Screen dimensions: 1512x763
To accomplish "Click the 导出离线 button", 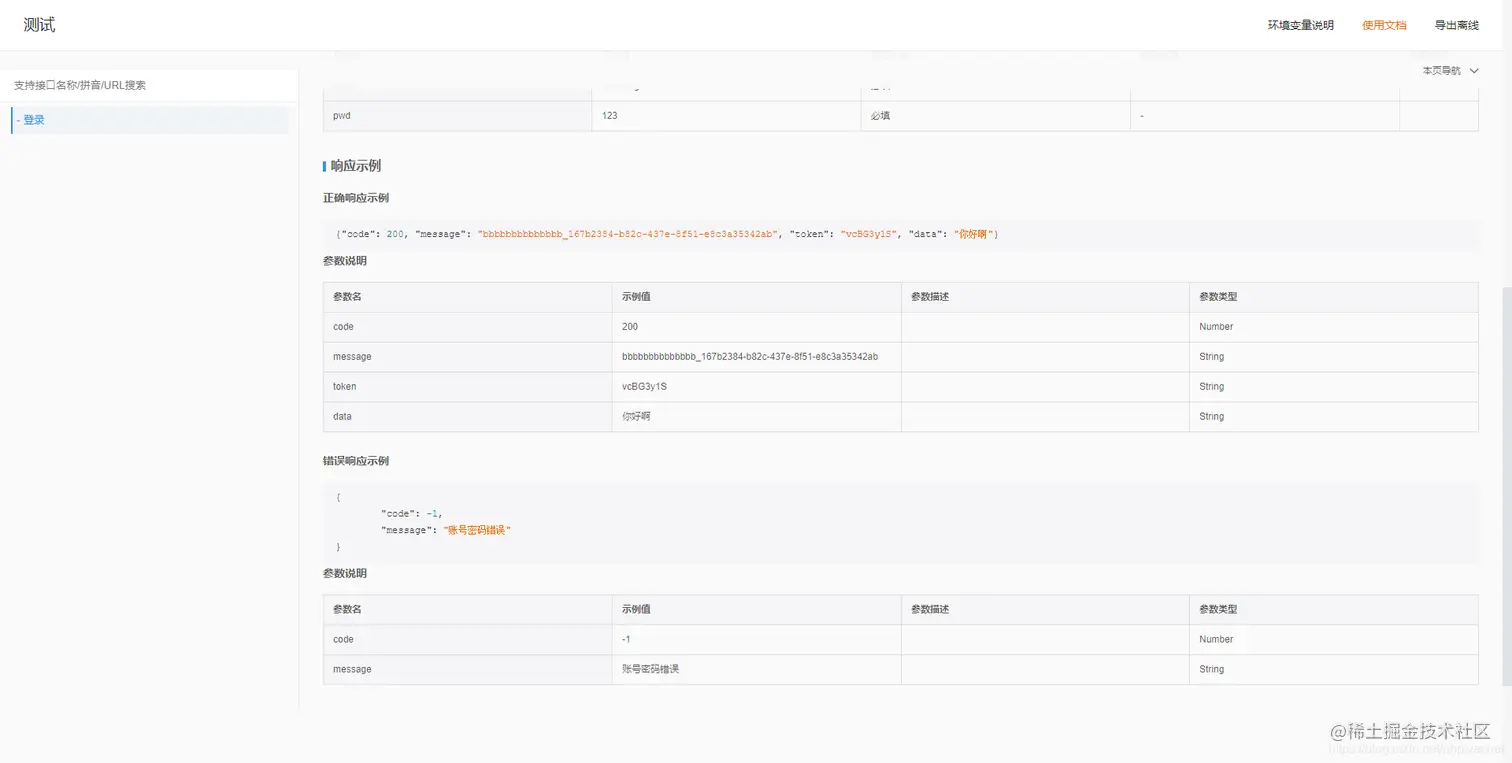I will click(1456, 25).
